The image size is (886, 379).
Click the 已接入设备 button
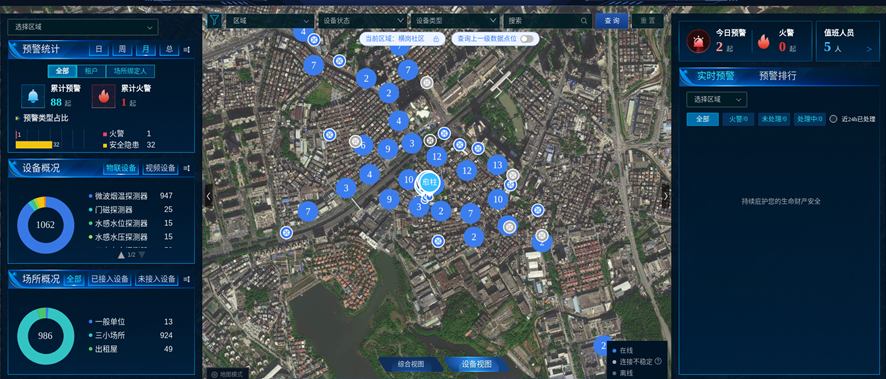(x=110, y=280)
